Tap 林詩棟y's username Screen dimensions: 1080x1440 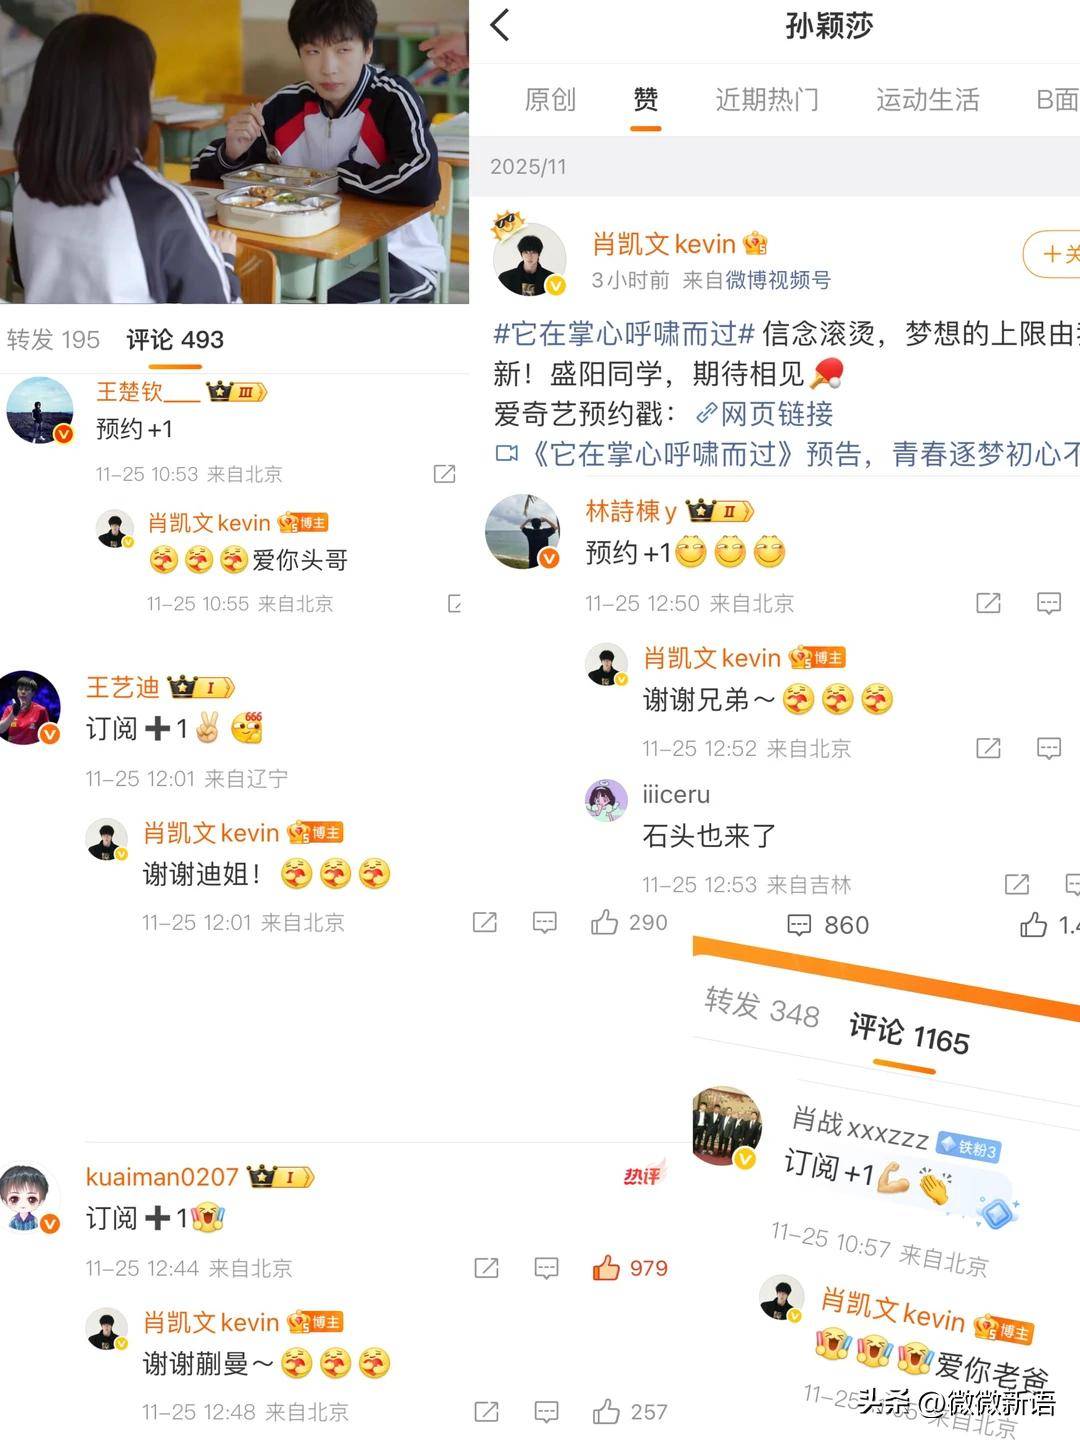[x=631, y=511]
